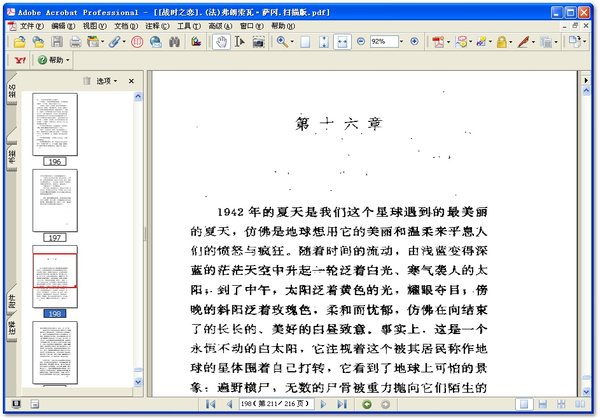Click the red circular stamp icon
Viewport: 600px width, 420px height.
click(137, 42)
